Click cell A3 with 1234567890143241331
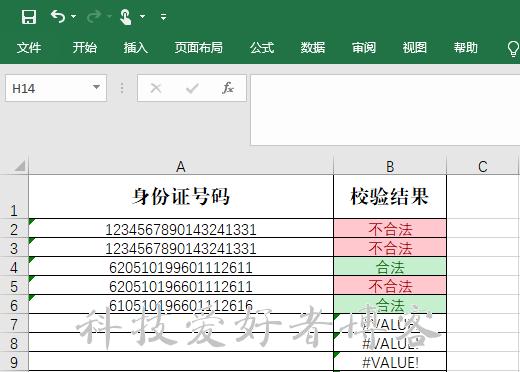This screenshot has width=520, height=372. pyautogui.click(x=181, y=248)
